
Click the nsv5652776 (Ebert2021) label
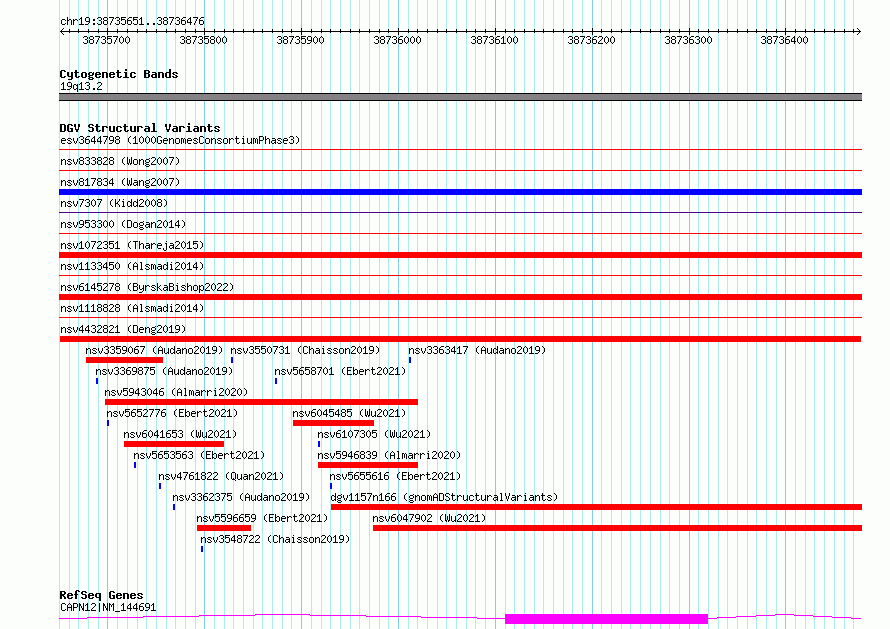[172, 413]
